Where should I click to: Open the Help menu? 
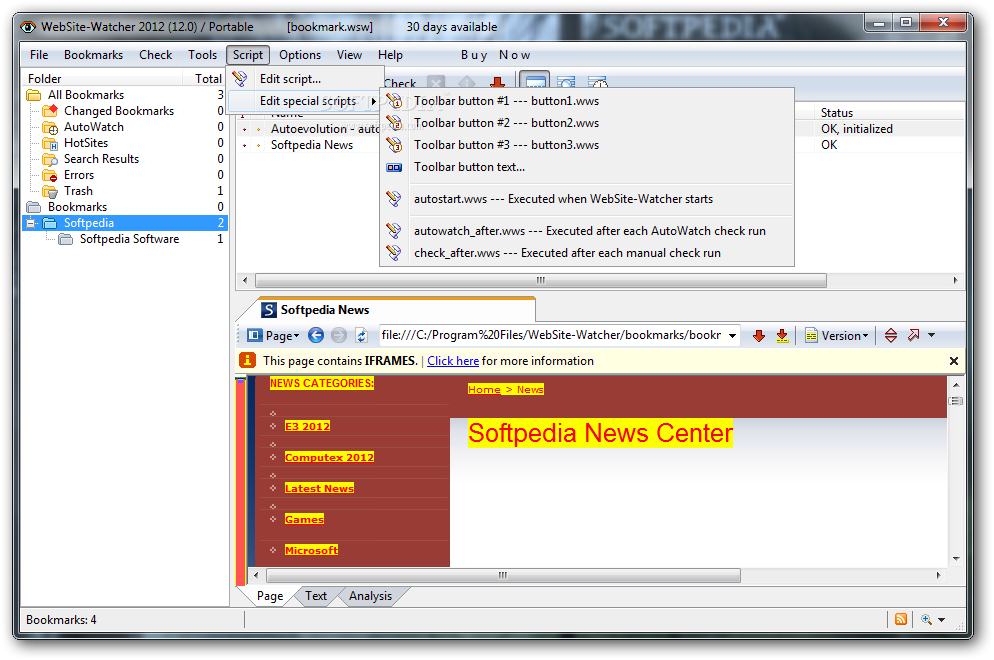(390, 55)
